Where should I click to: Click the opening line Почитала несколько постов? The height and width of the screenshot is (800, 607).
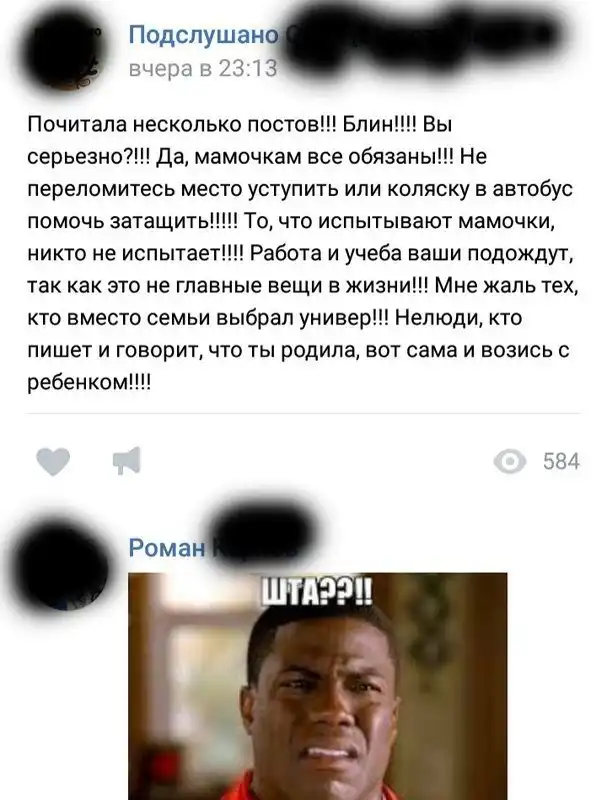tap(180, 124)
